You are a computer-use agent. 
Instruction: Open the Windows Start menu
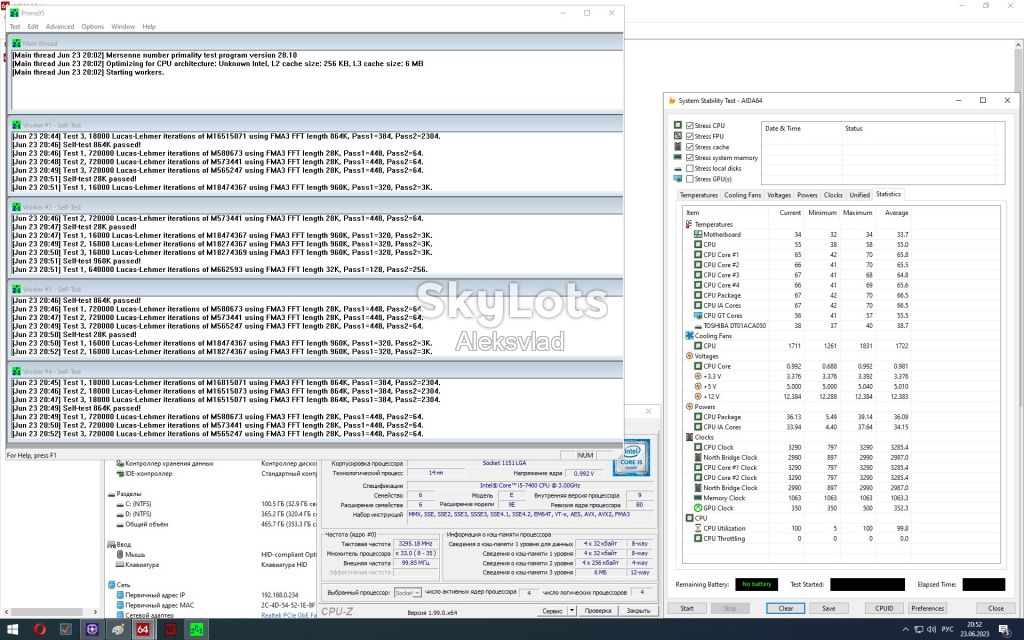click(13, 630)
